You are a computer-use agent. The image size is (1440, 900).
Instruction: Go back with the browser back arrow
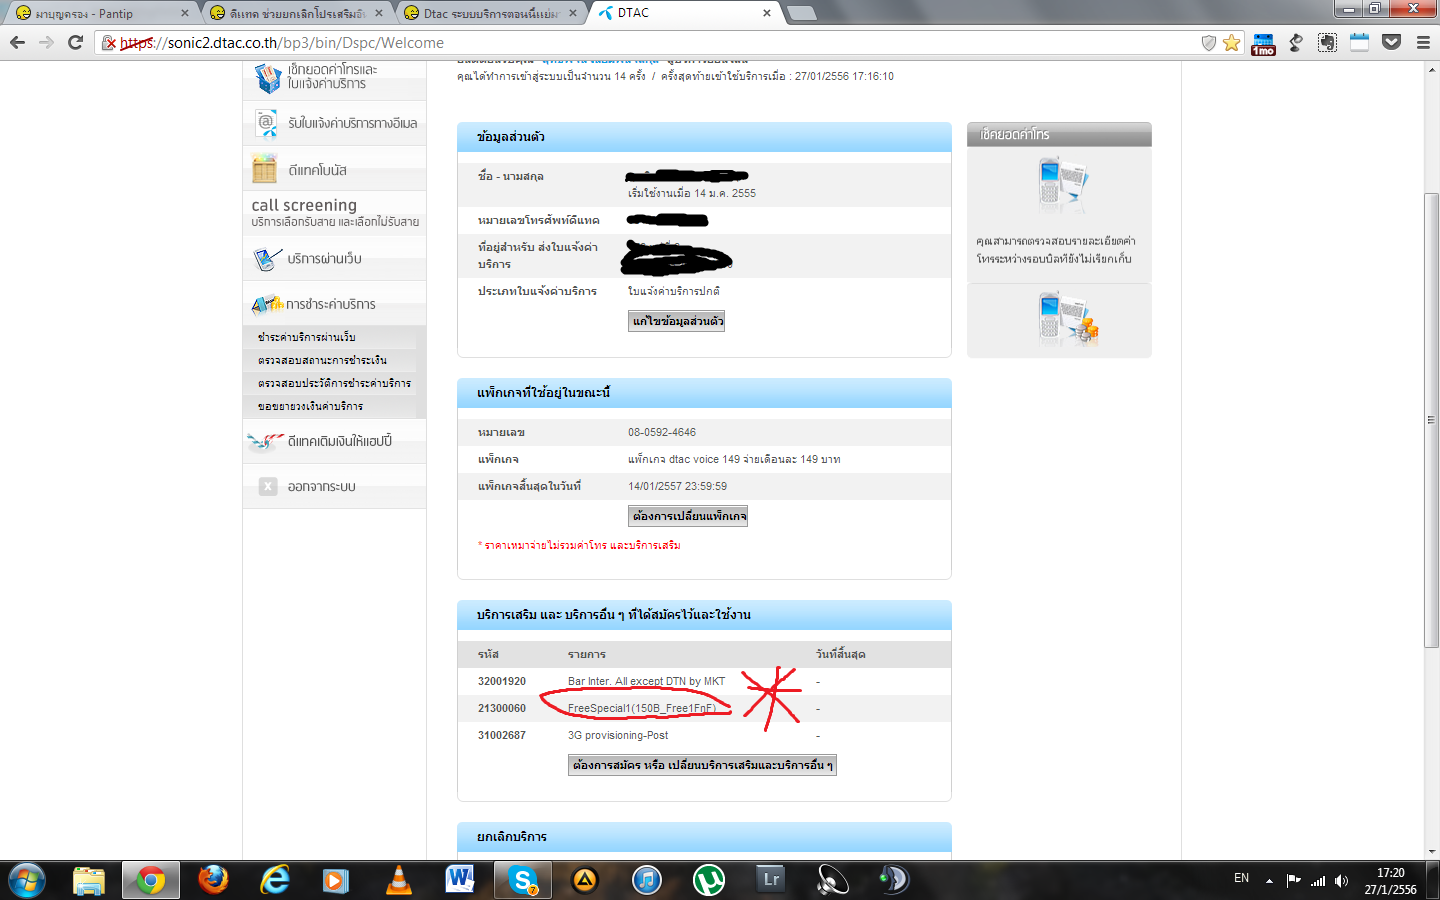click(x=17, y=42)
